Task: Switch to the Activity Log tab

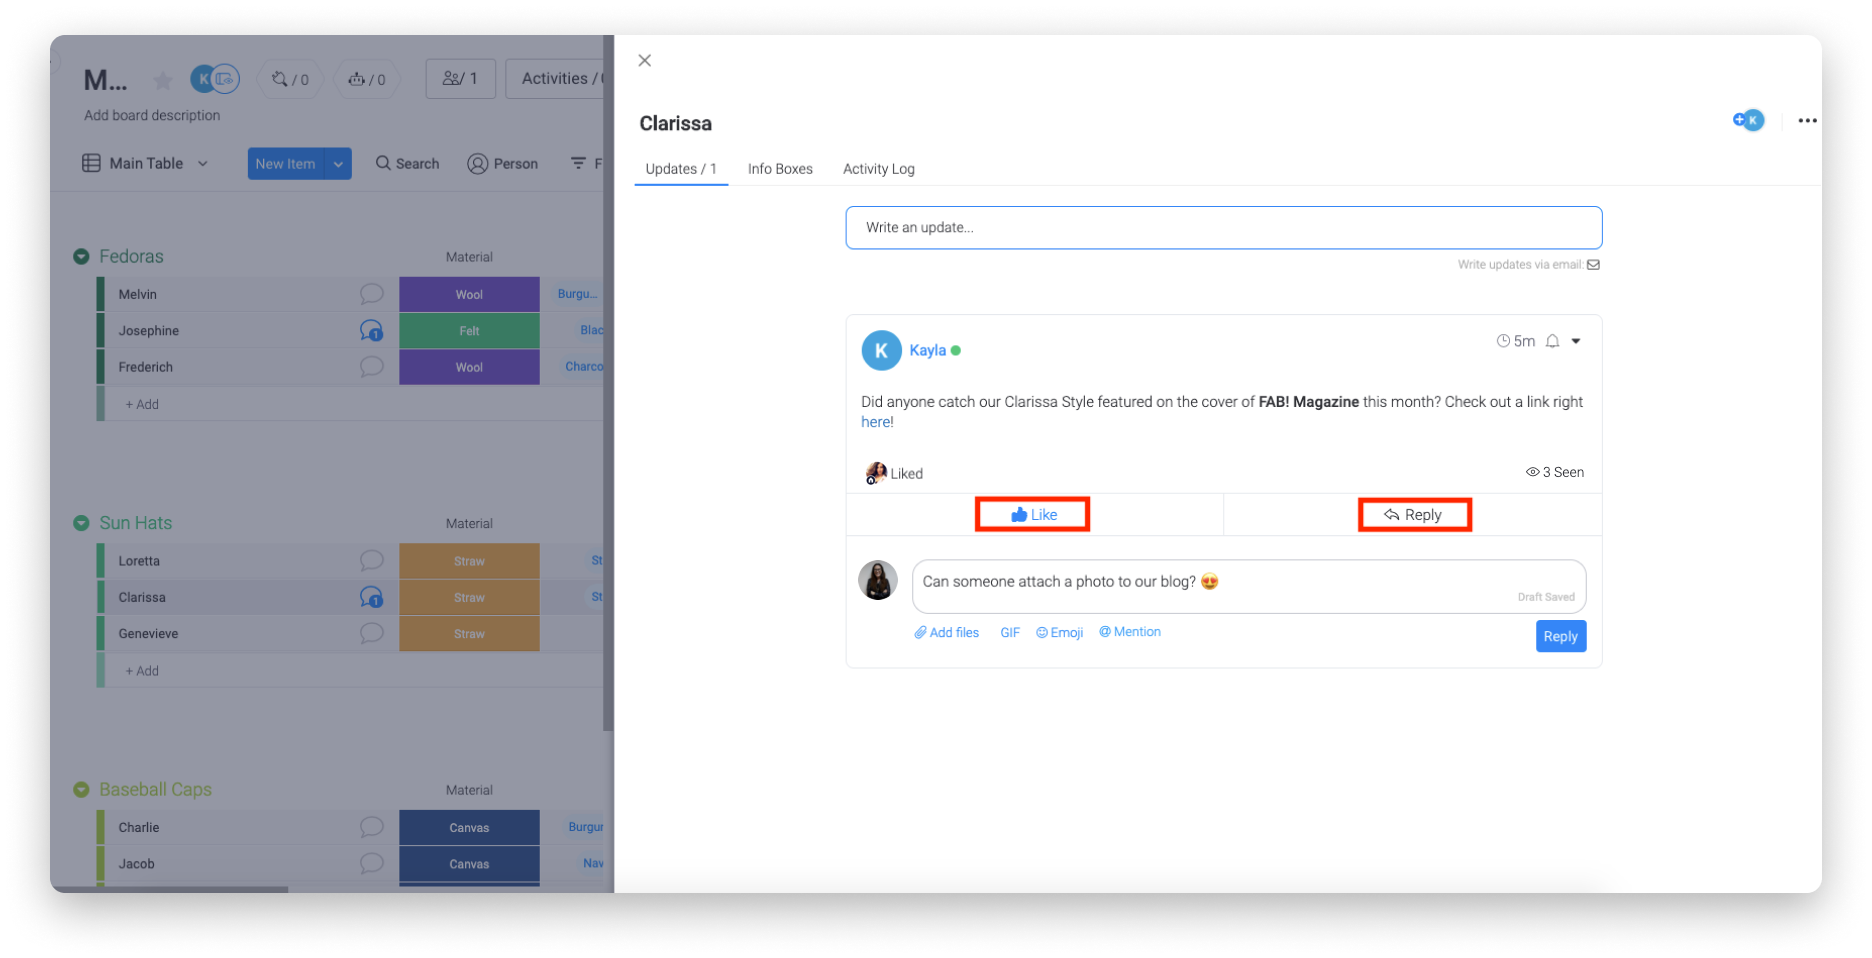Action: point(879,169)
